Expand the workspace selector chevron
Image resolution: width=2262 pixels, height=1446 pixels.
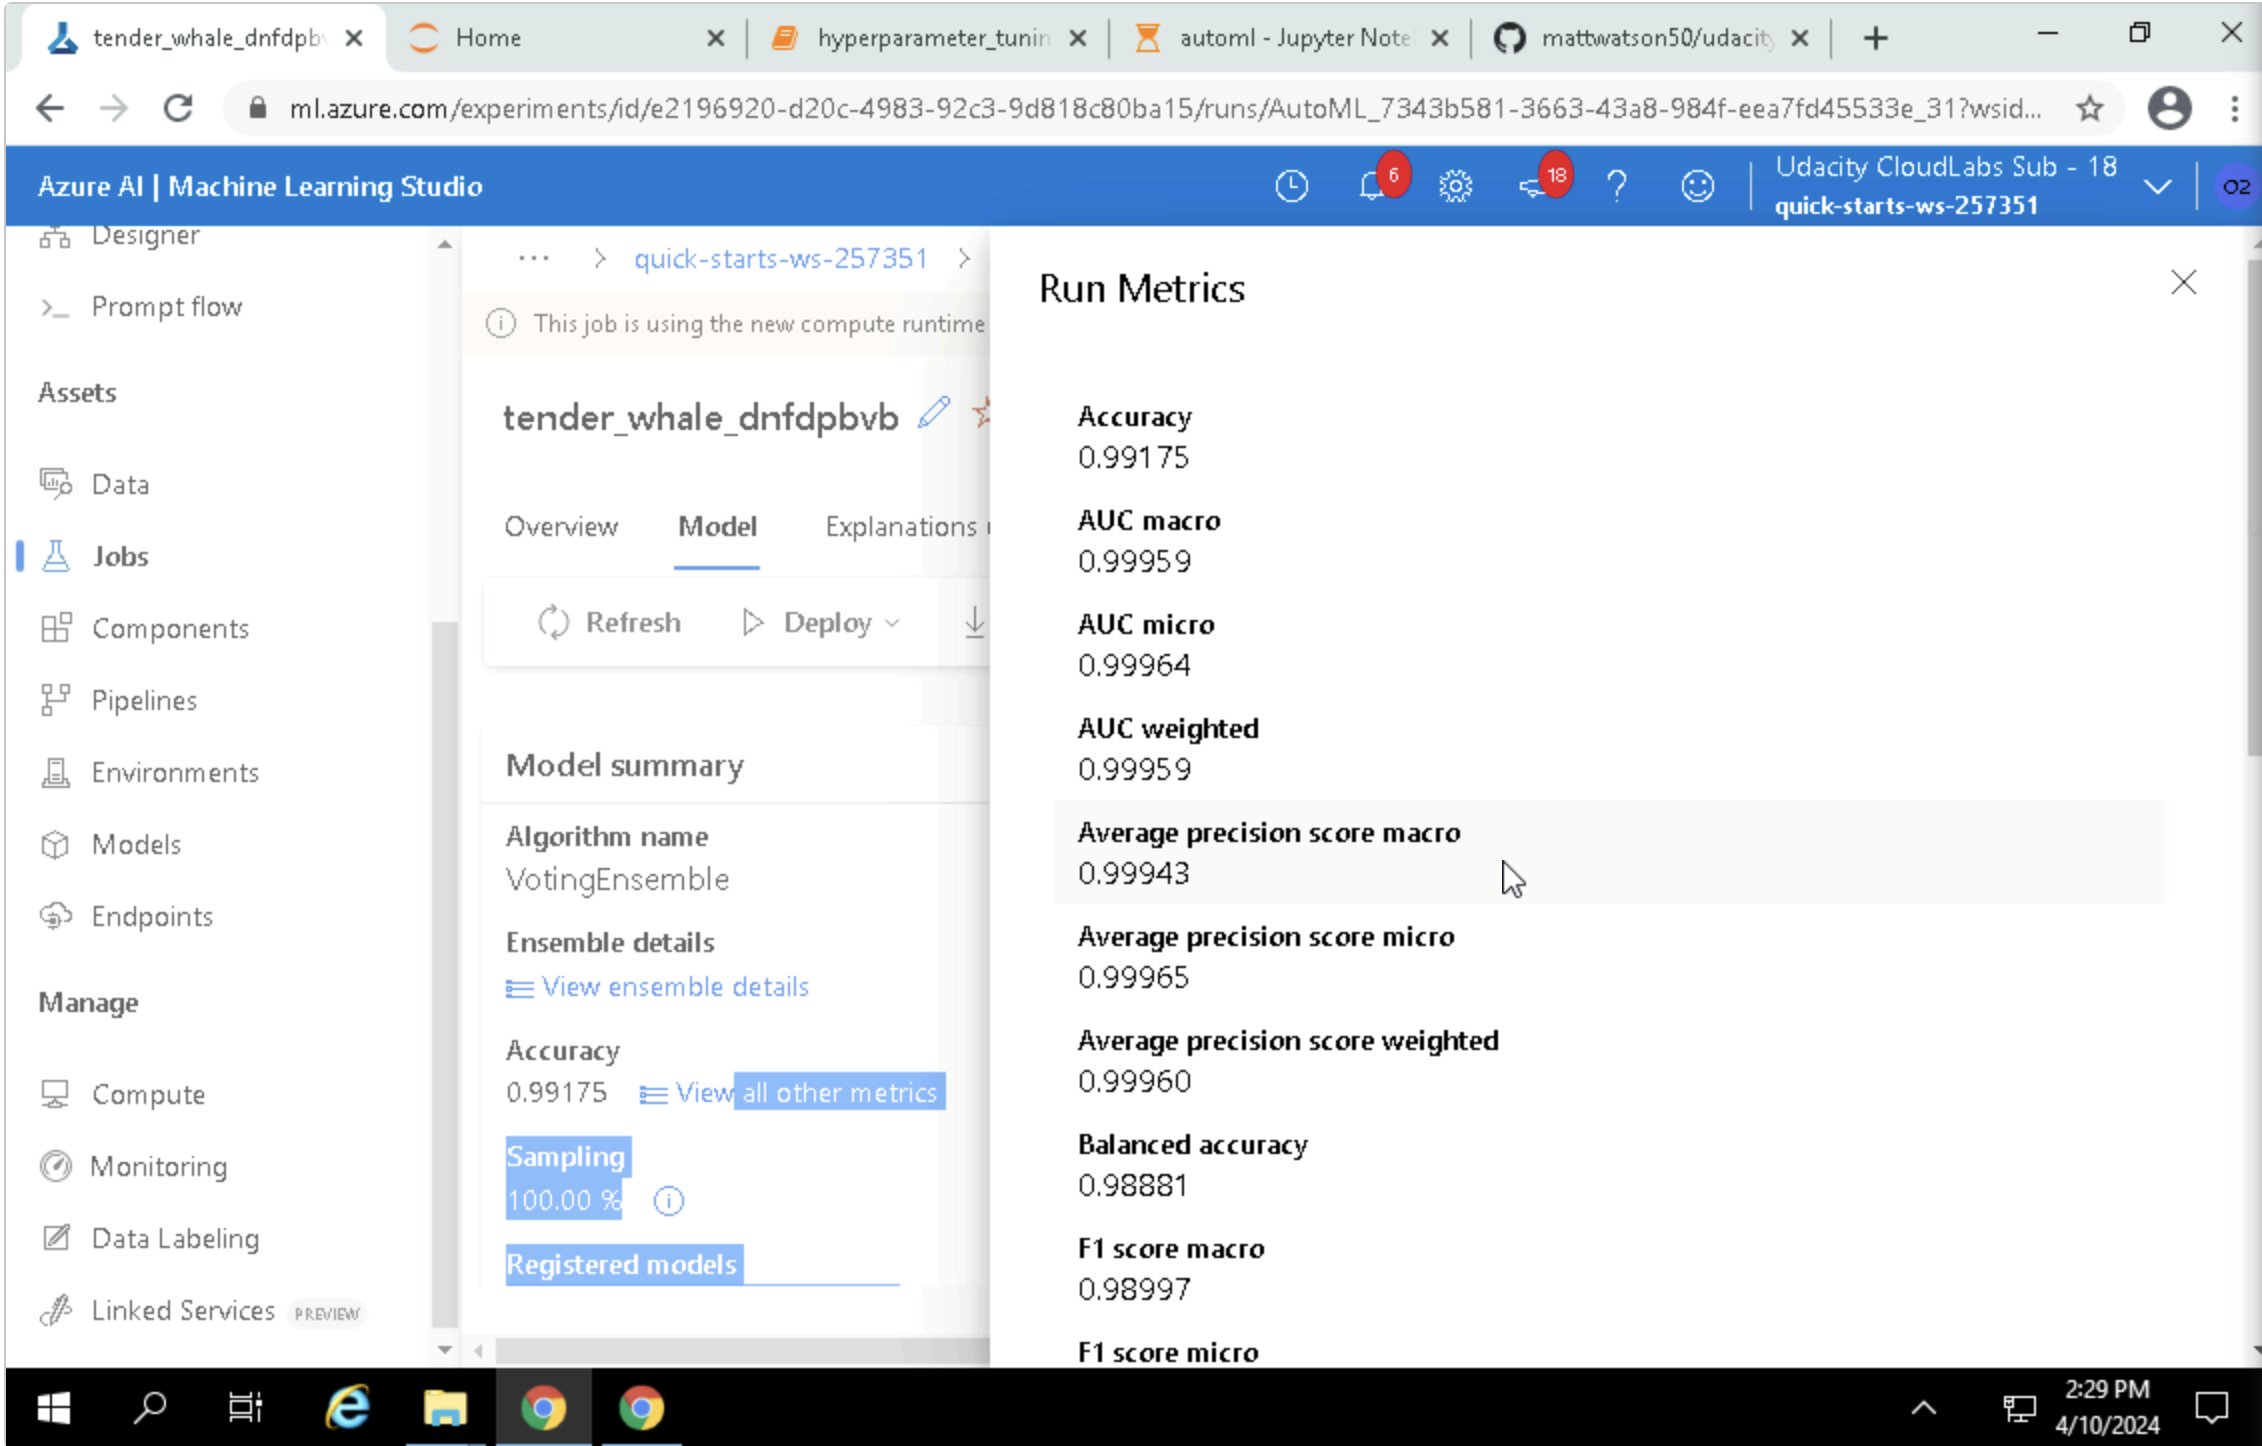[x=2157, y=187]
